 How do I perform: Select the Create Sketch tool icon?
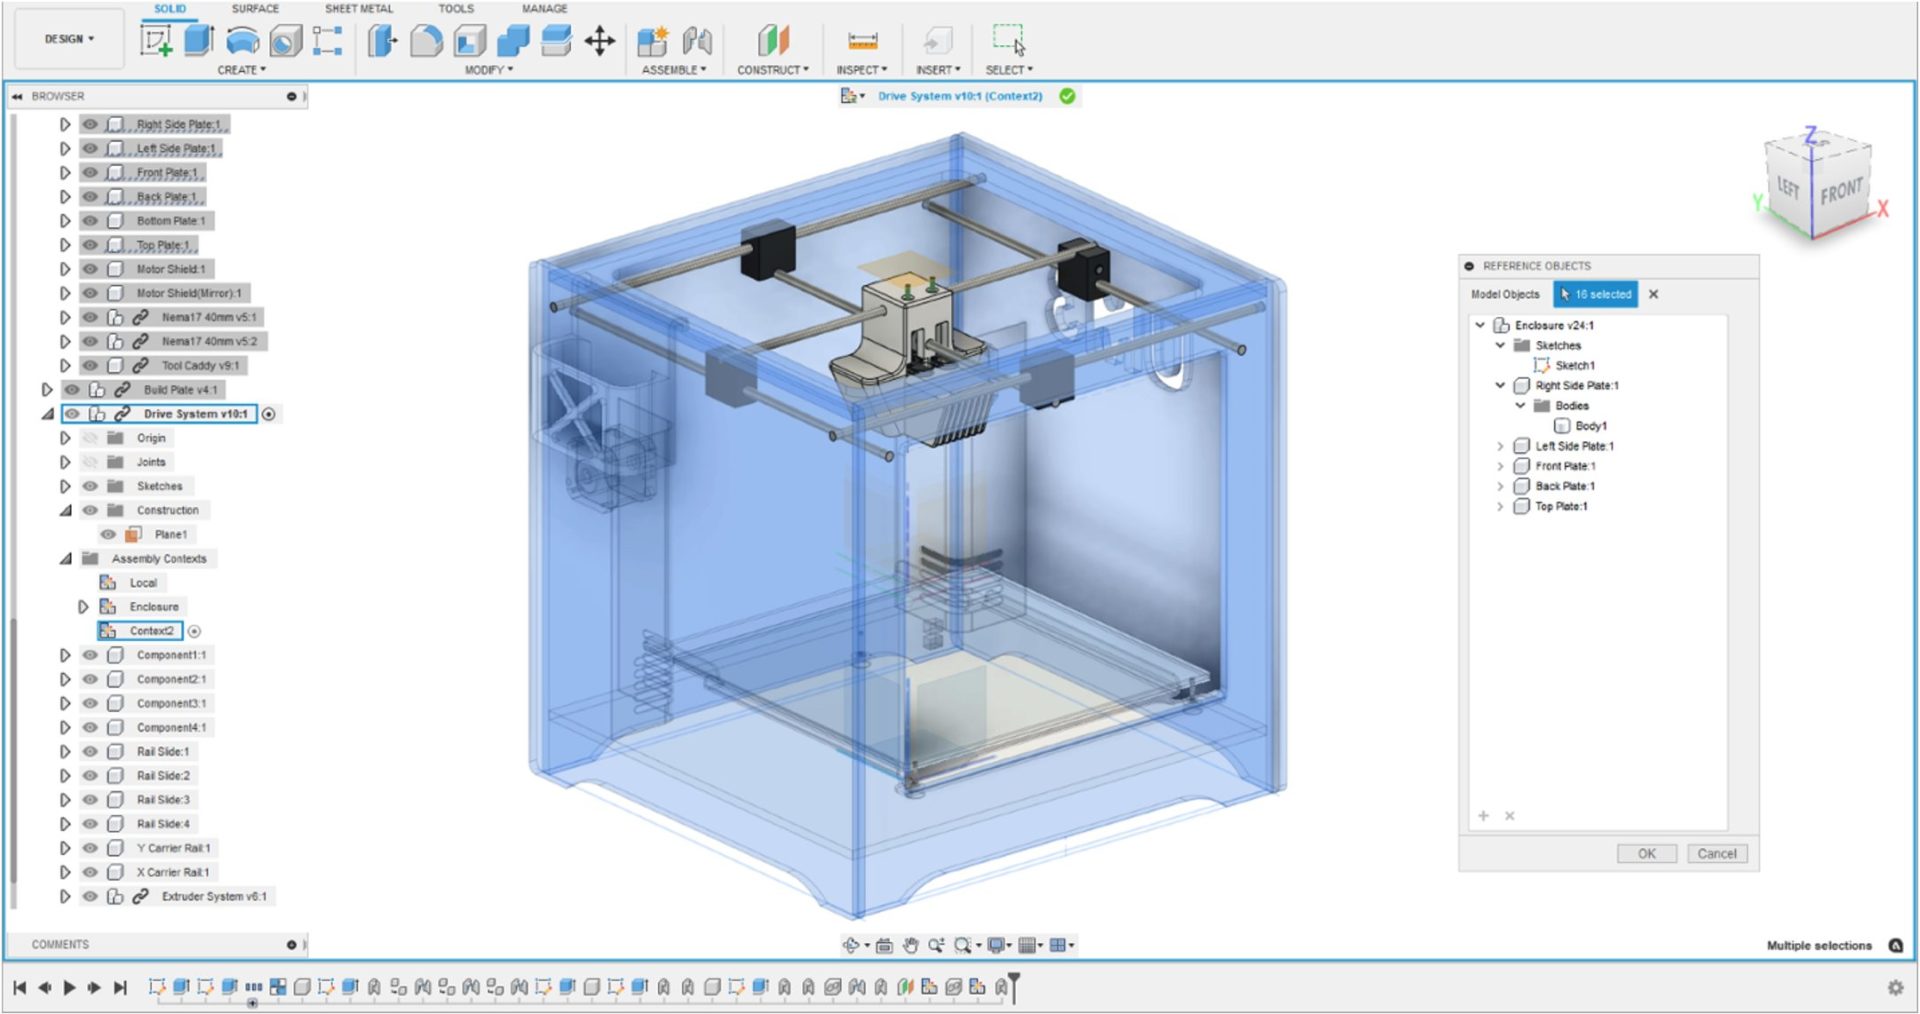point(156,41)
